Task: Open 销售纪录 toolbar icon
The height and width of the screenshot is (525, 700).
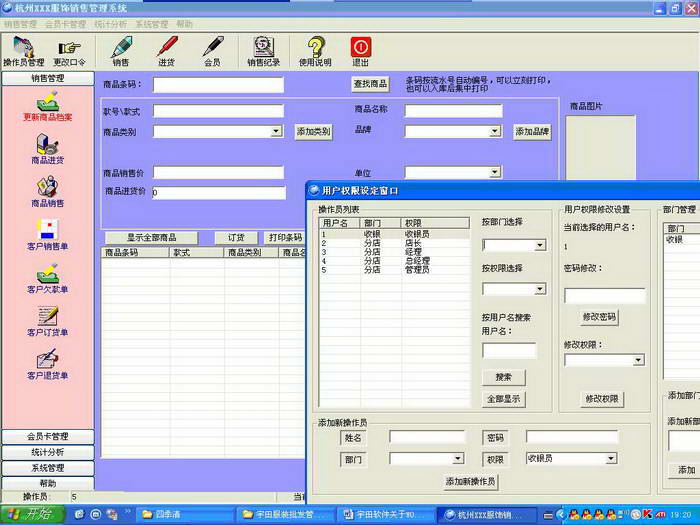Action: click(263, 51)
